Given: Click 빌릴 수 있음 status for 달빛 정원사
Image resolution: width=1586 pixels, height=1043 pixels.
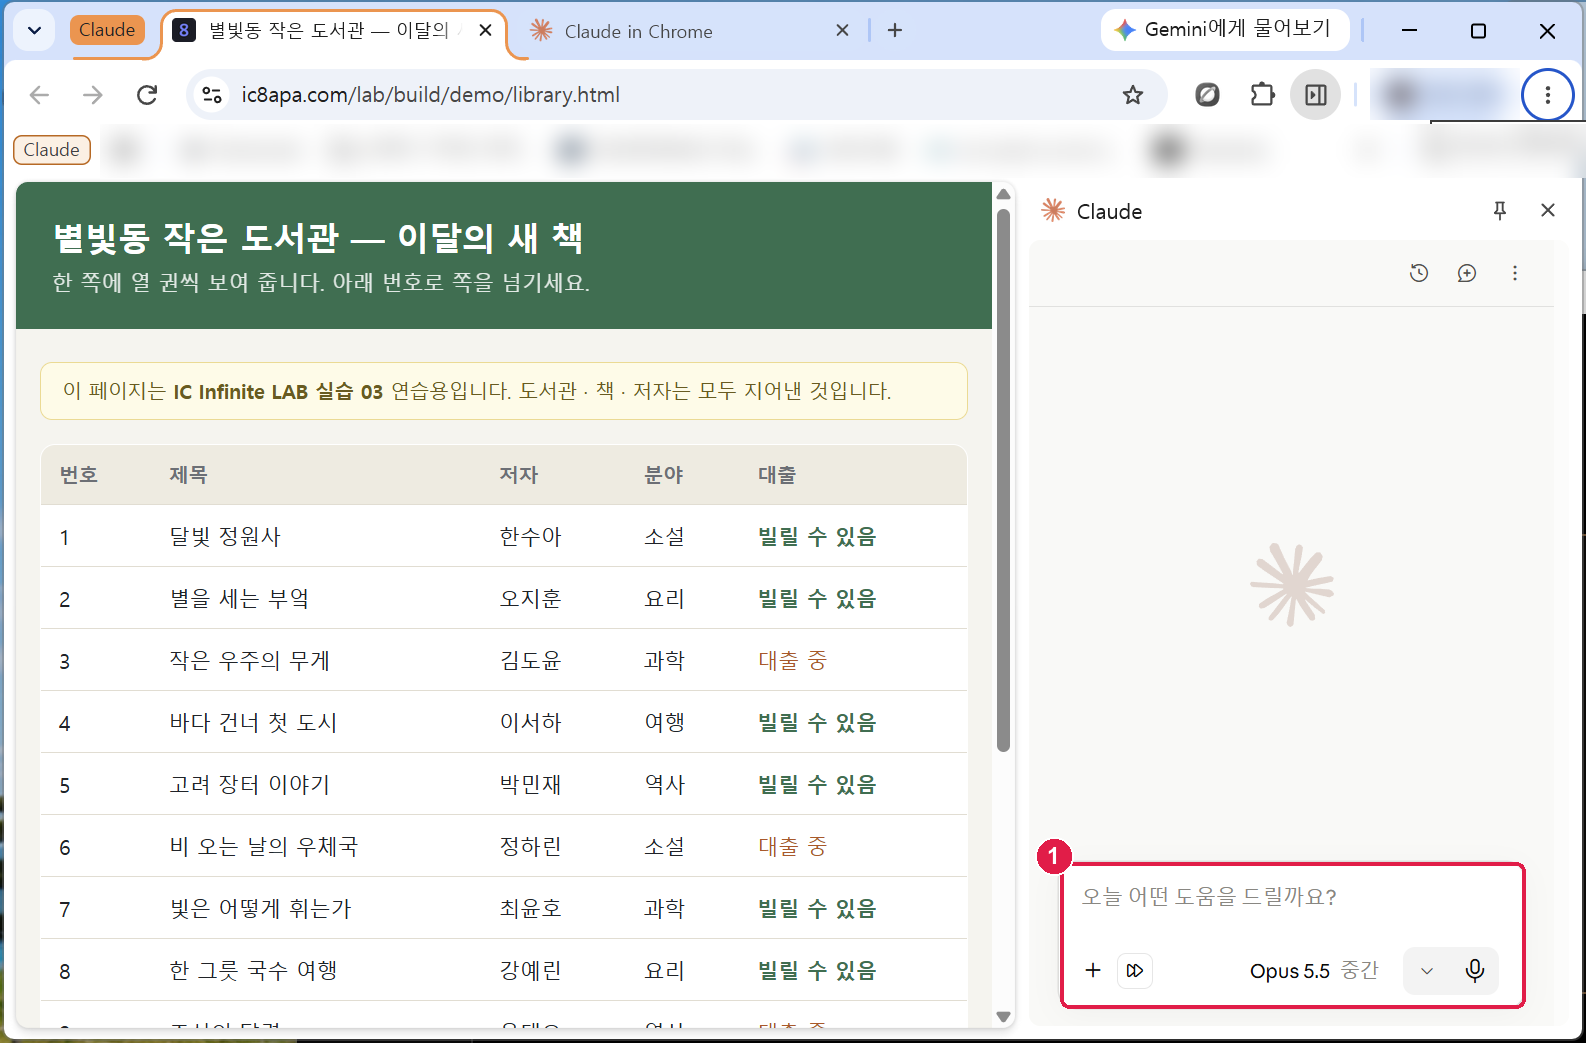Looking at the screenshot, I should pos(816,537).
